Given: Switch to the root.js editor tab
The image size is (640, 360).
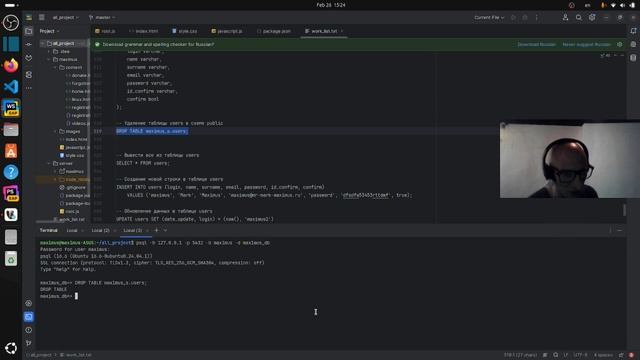Looking at the screenshot, I should pyautogui.click(x=105, y=31).
